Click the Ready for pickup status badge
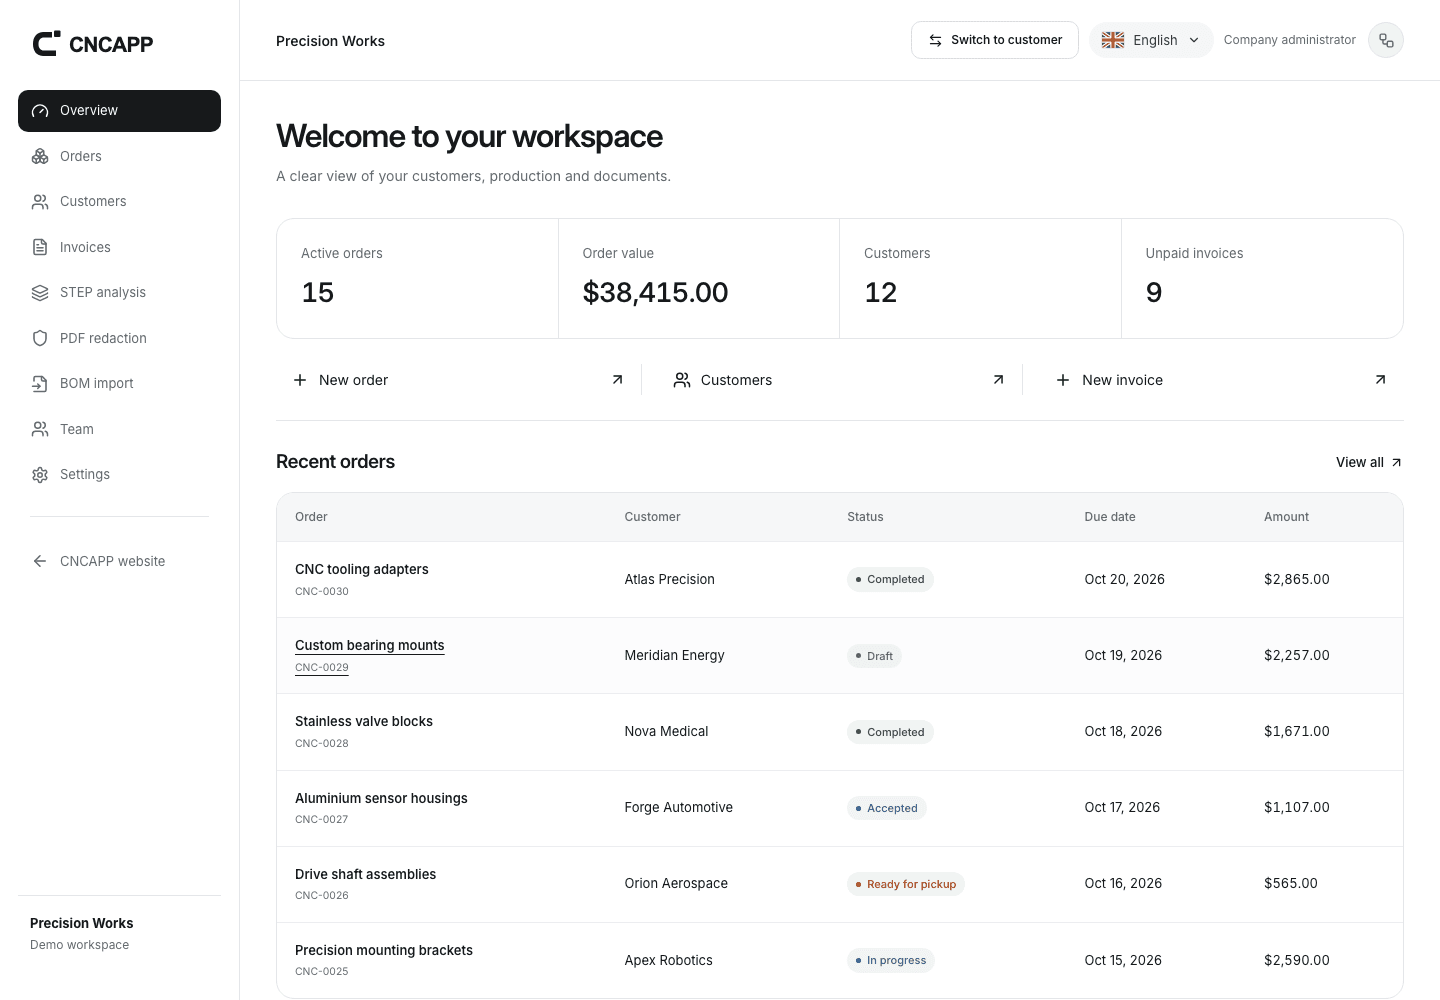 click(906, 884)
